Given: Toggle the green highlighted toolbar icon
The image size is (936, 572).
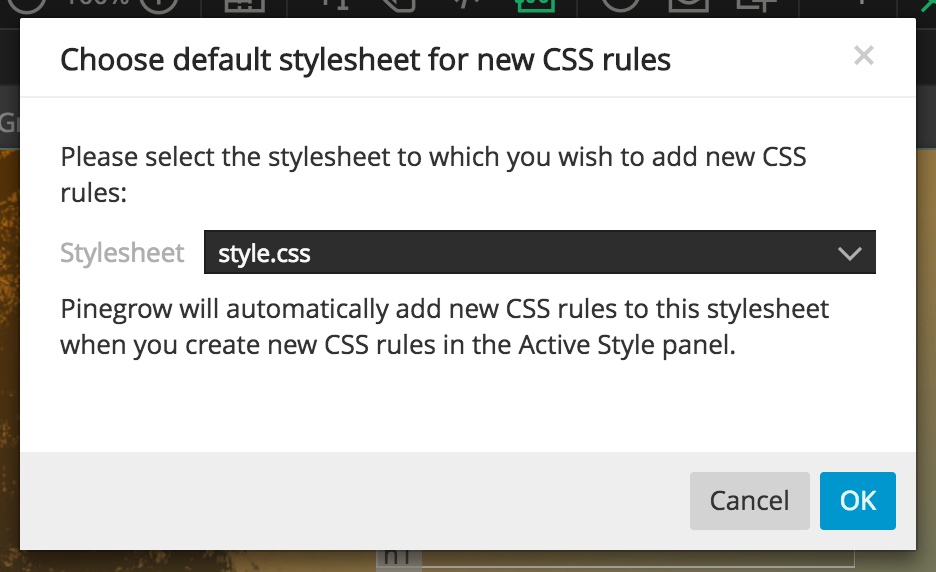Looking at the screenshot, I should pos(535,5).
